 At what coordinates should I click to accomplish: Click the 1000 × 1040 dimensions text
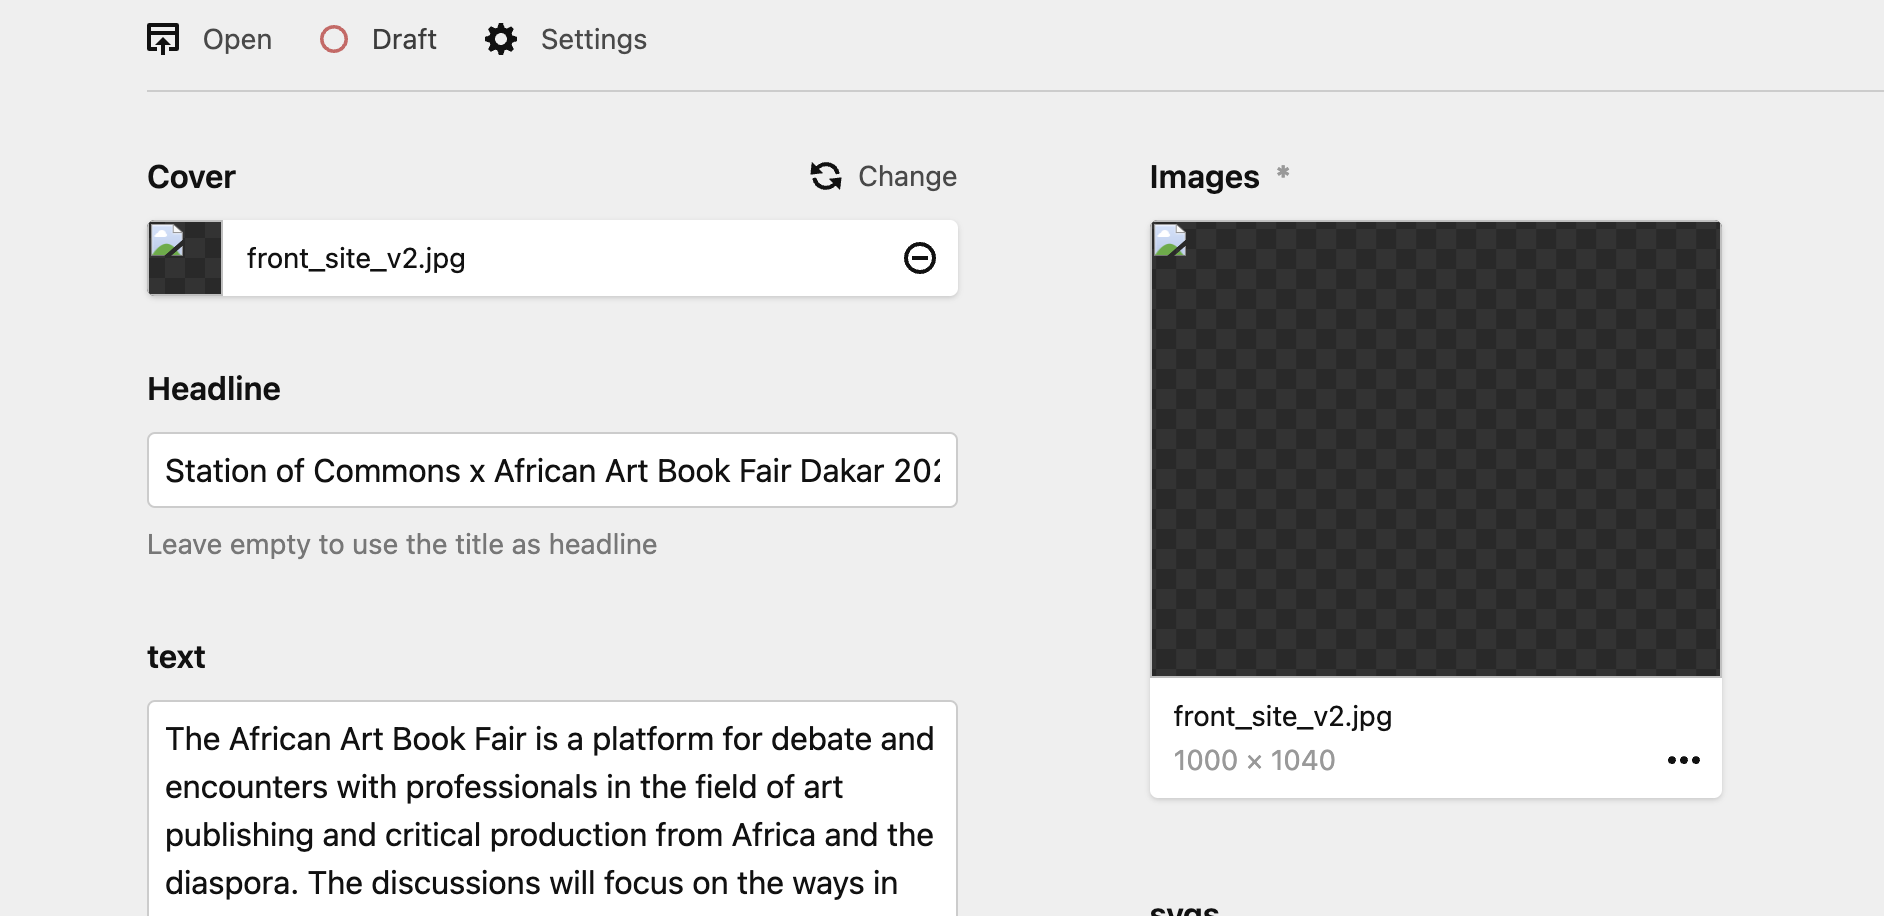coord(1254,761)
